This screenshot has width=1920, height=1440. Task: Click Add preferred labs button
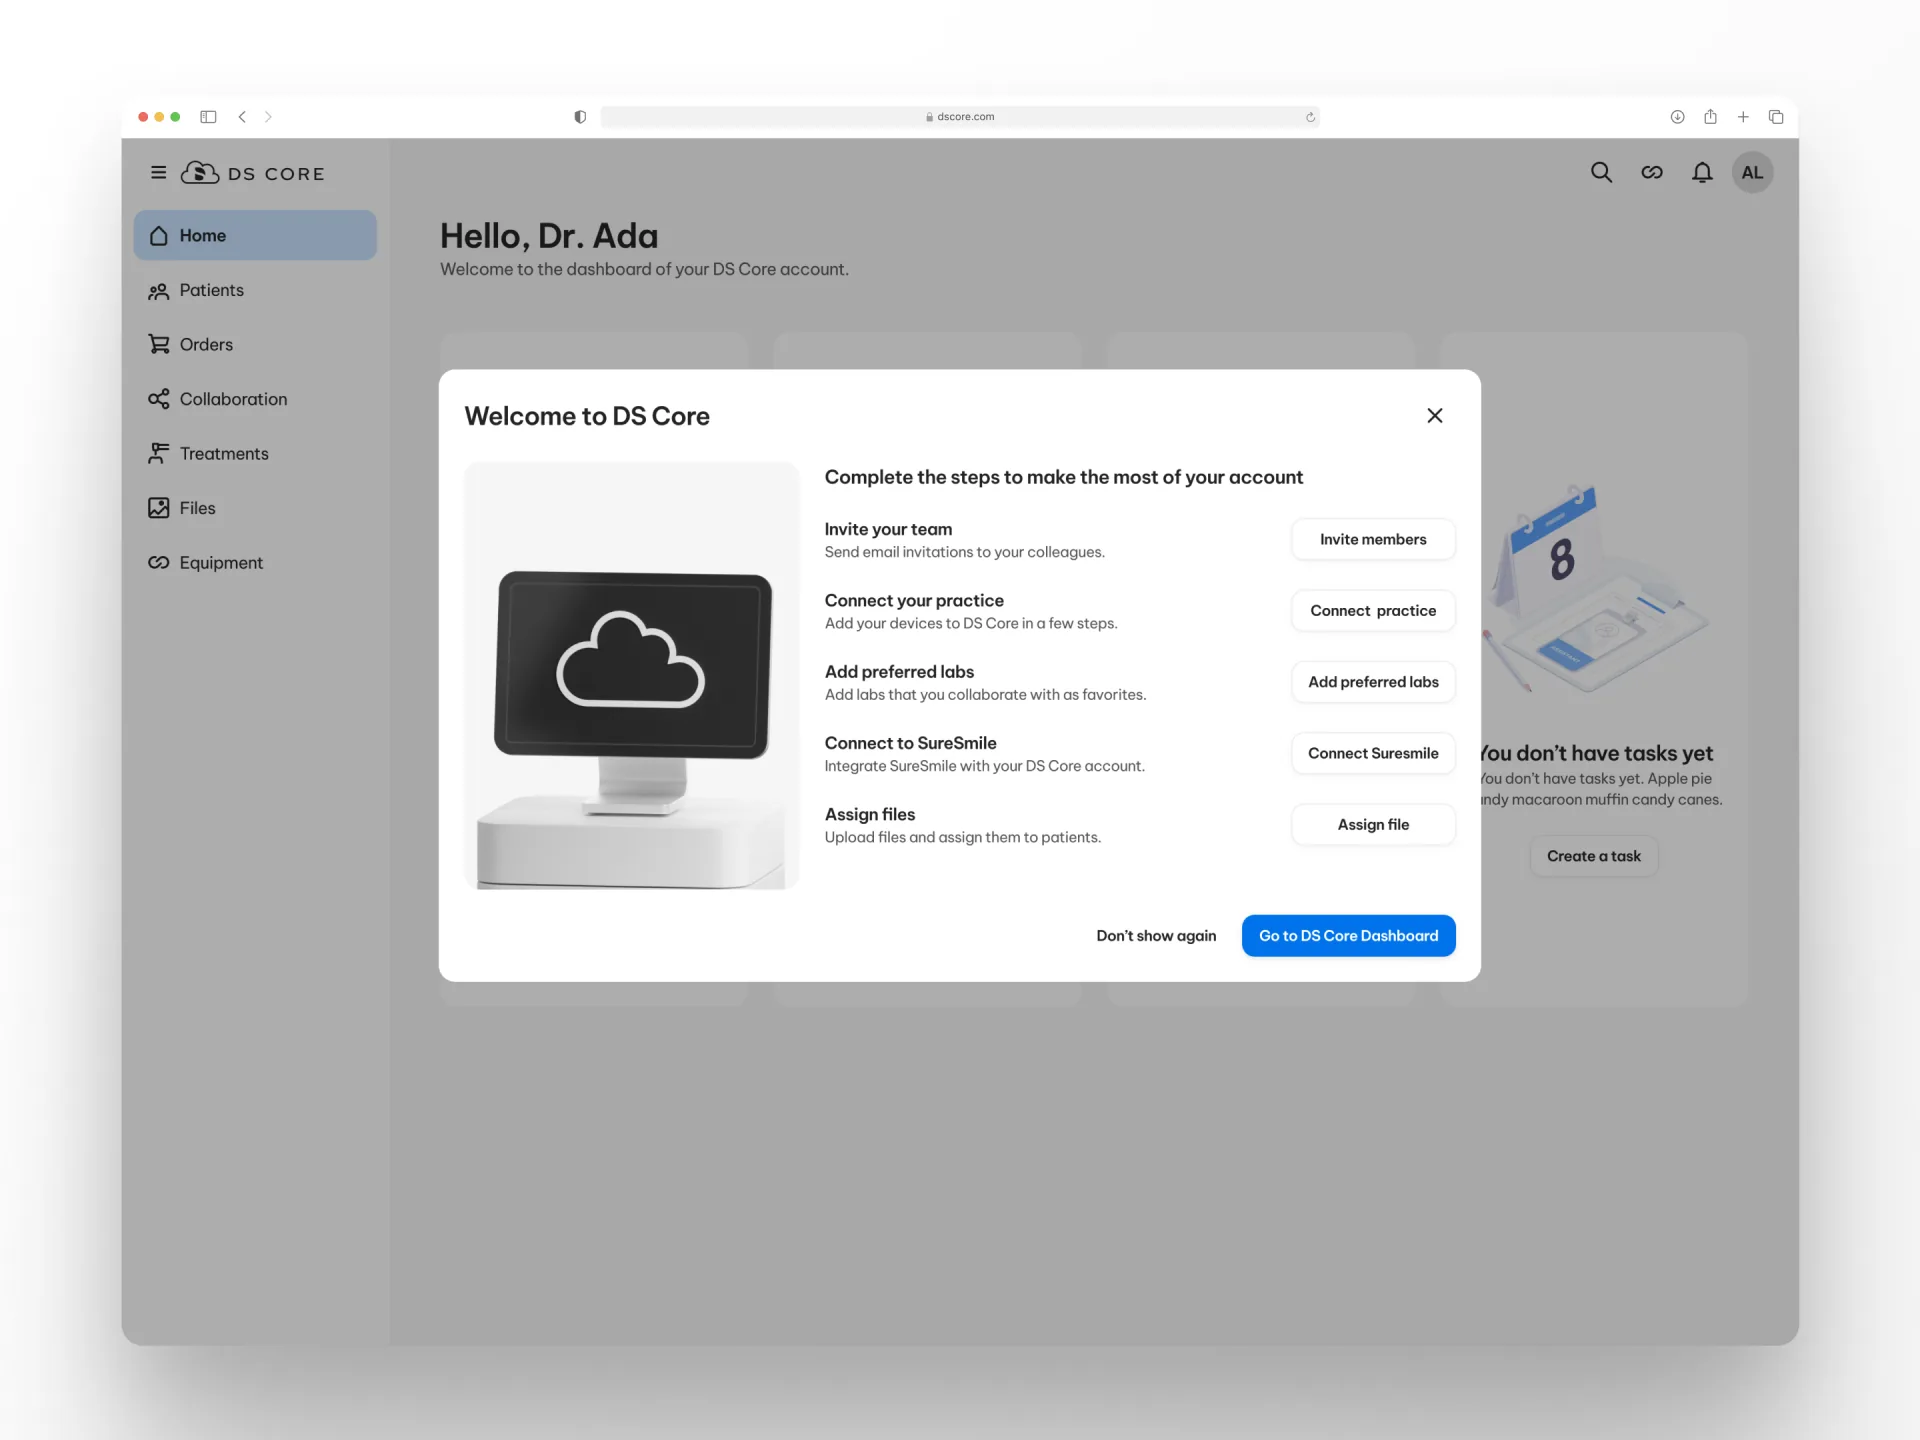point(1373,682)
